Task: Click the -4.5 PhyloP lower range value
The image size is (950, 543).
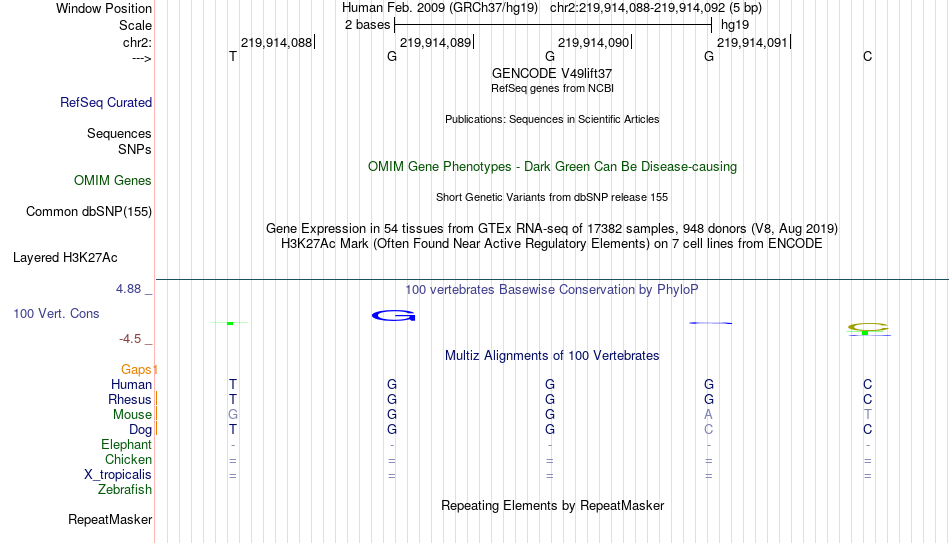Action: point(130,339)
